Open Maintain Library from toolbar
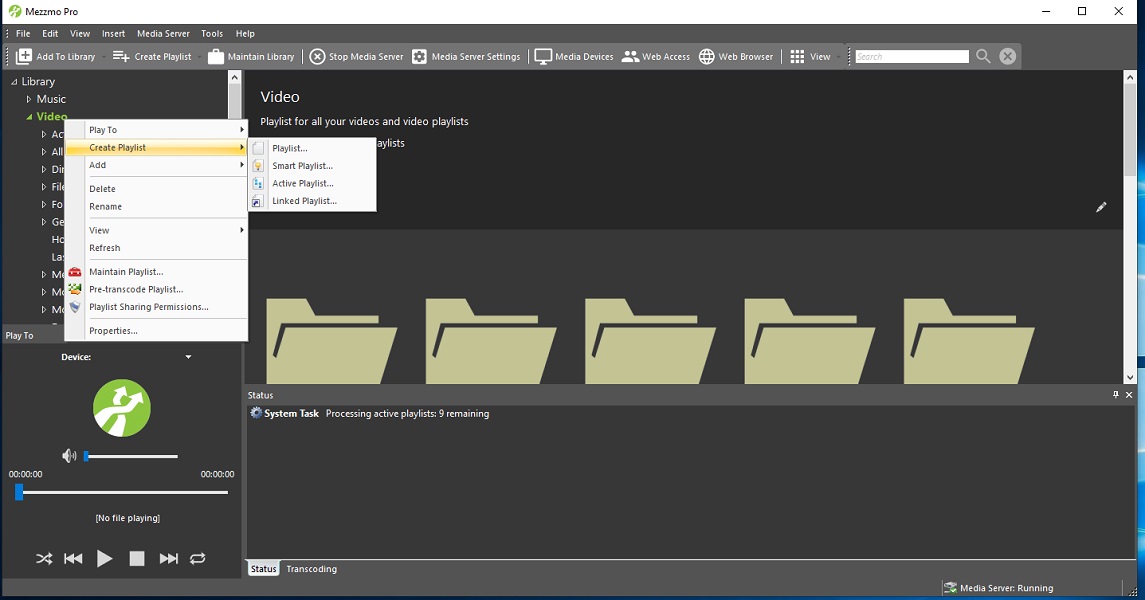1145x600 pixels. pos(215,56)
